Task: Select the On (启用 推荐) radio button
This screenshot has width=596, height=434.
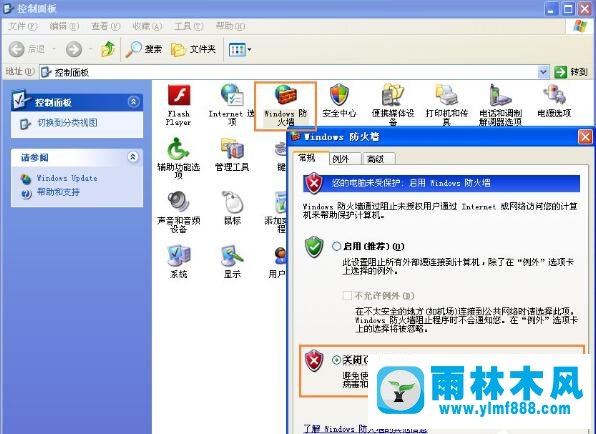Action: (336, 246)
